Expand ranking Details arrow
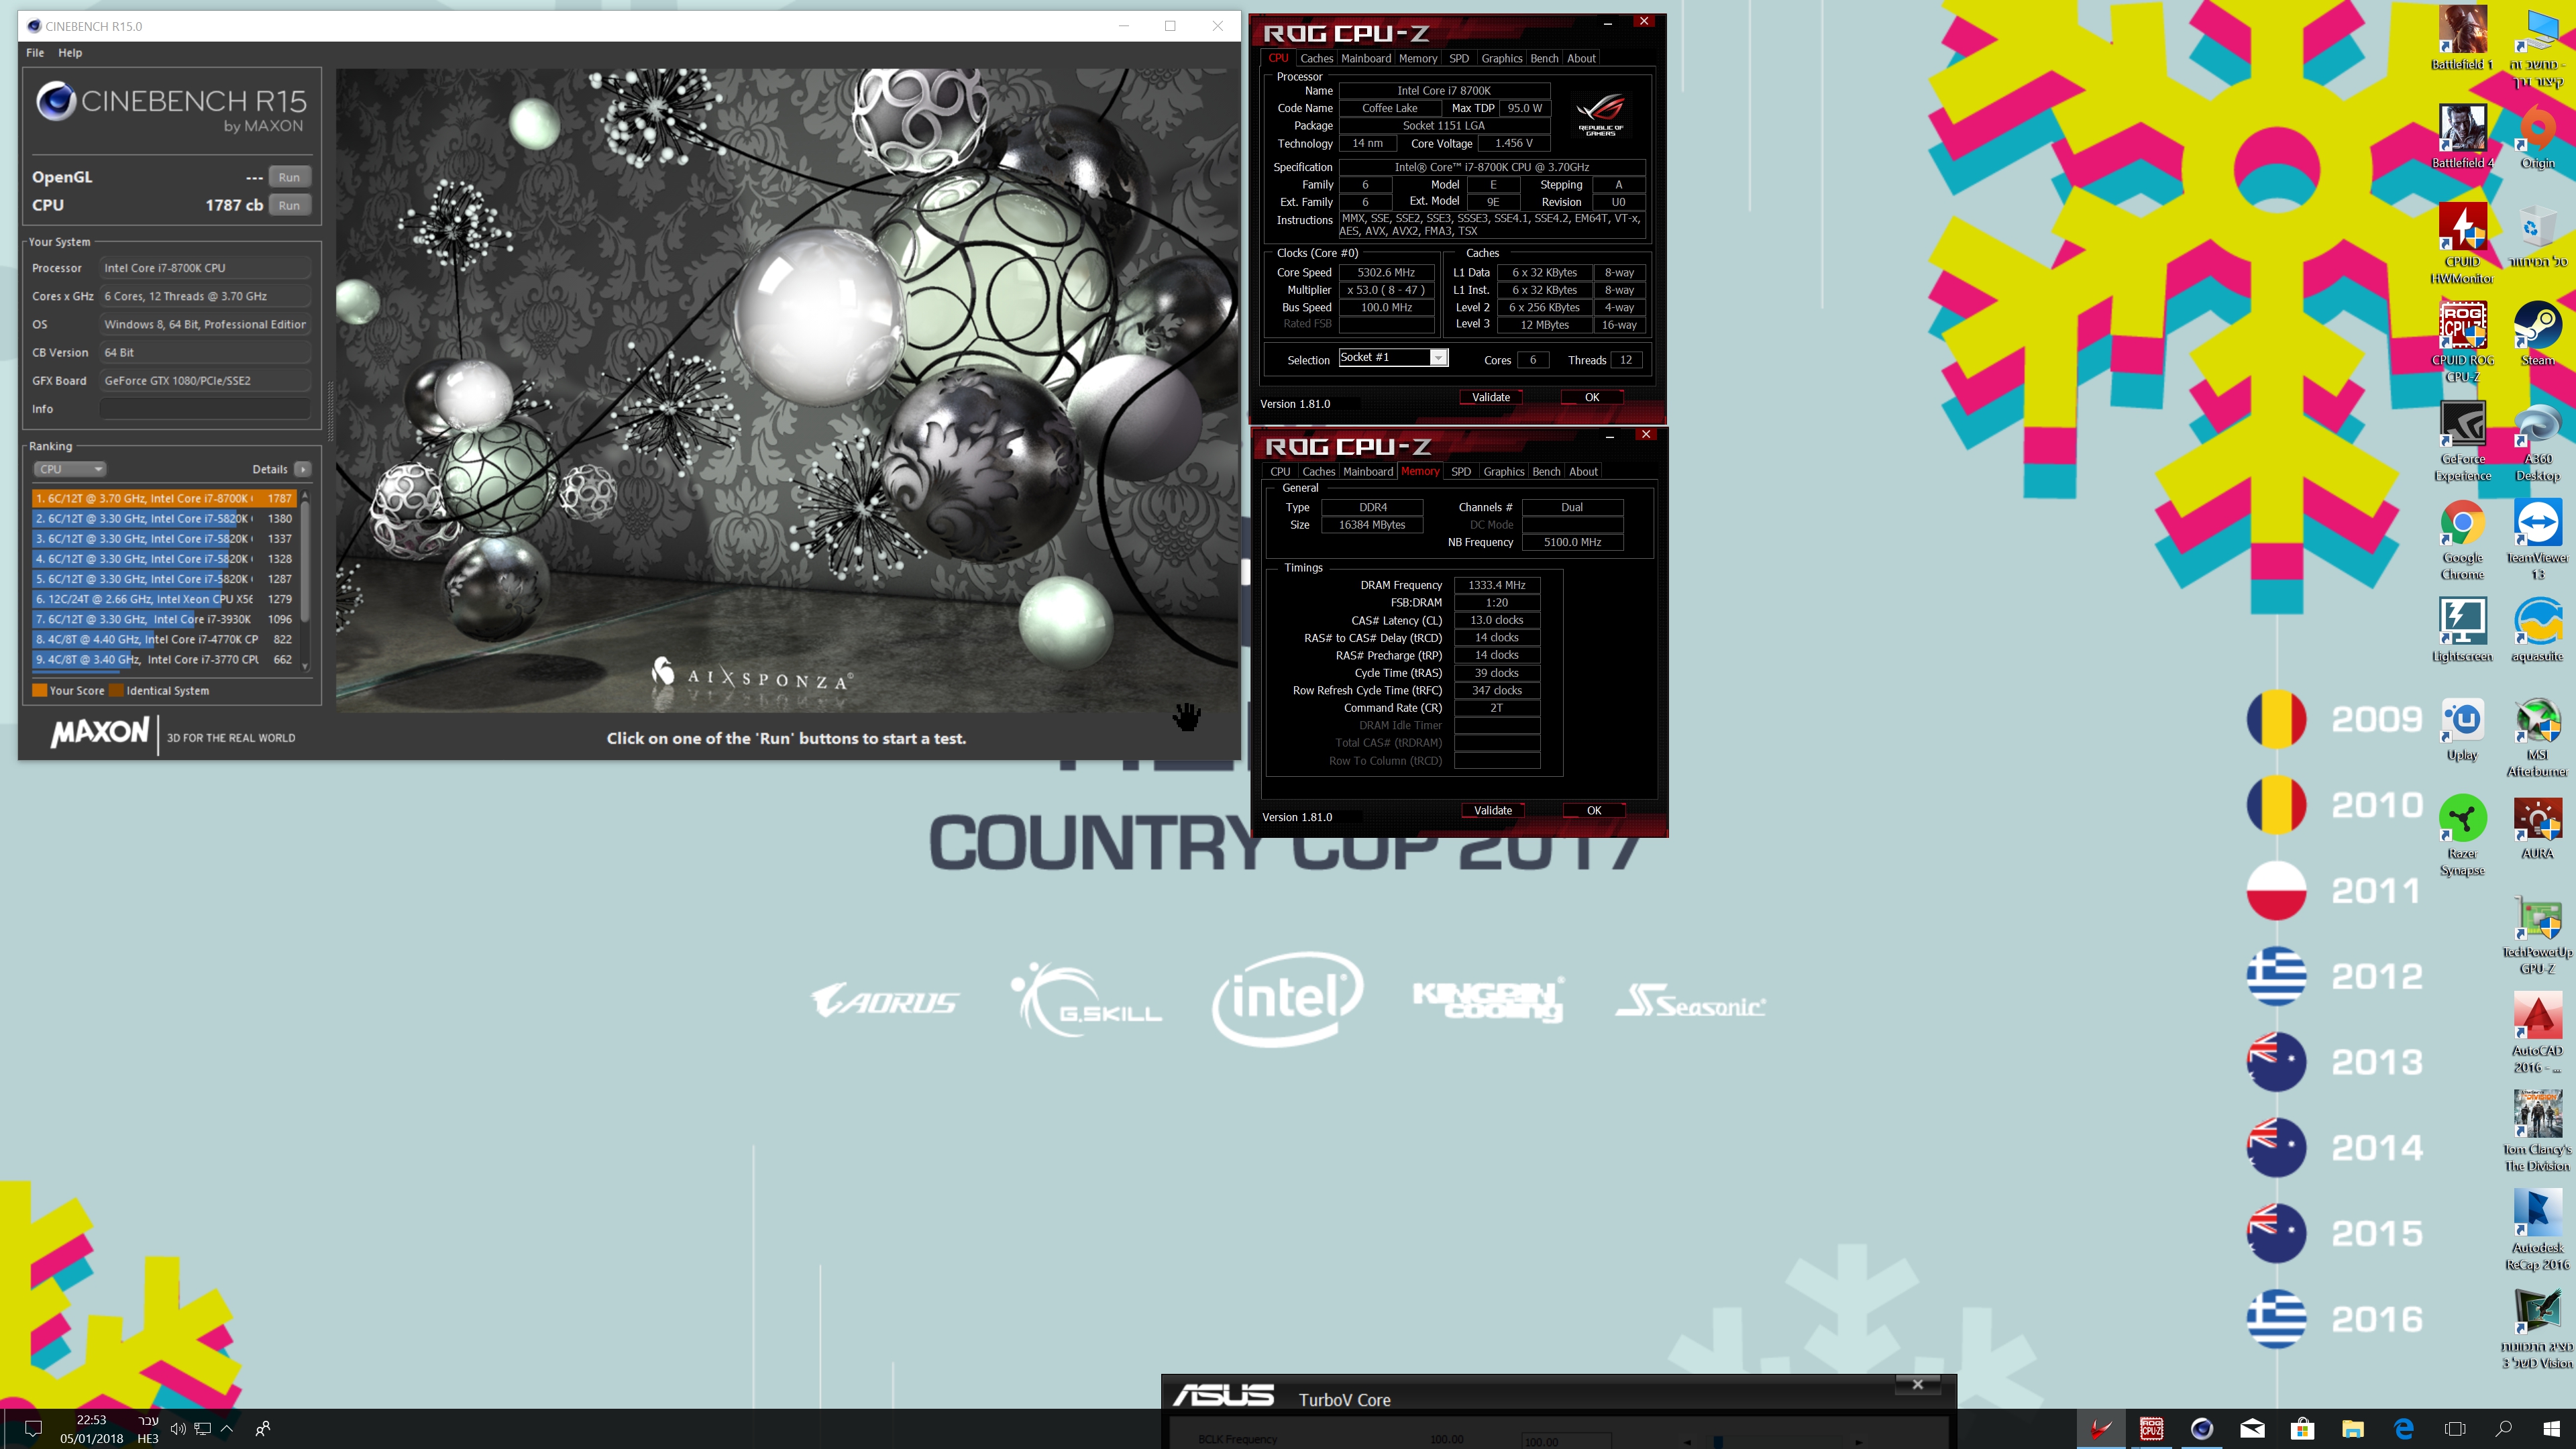This screenshot has width=2576, height=1449. (x=303, y=469)
